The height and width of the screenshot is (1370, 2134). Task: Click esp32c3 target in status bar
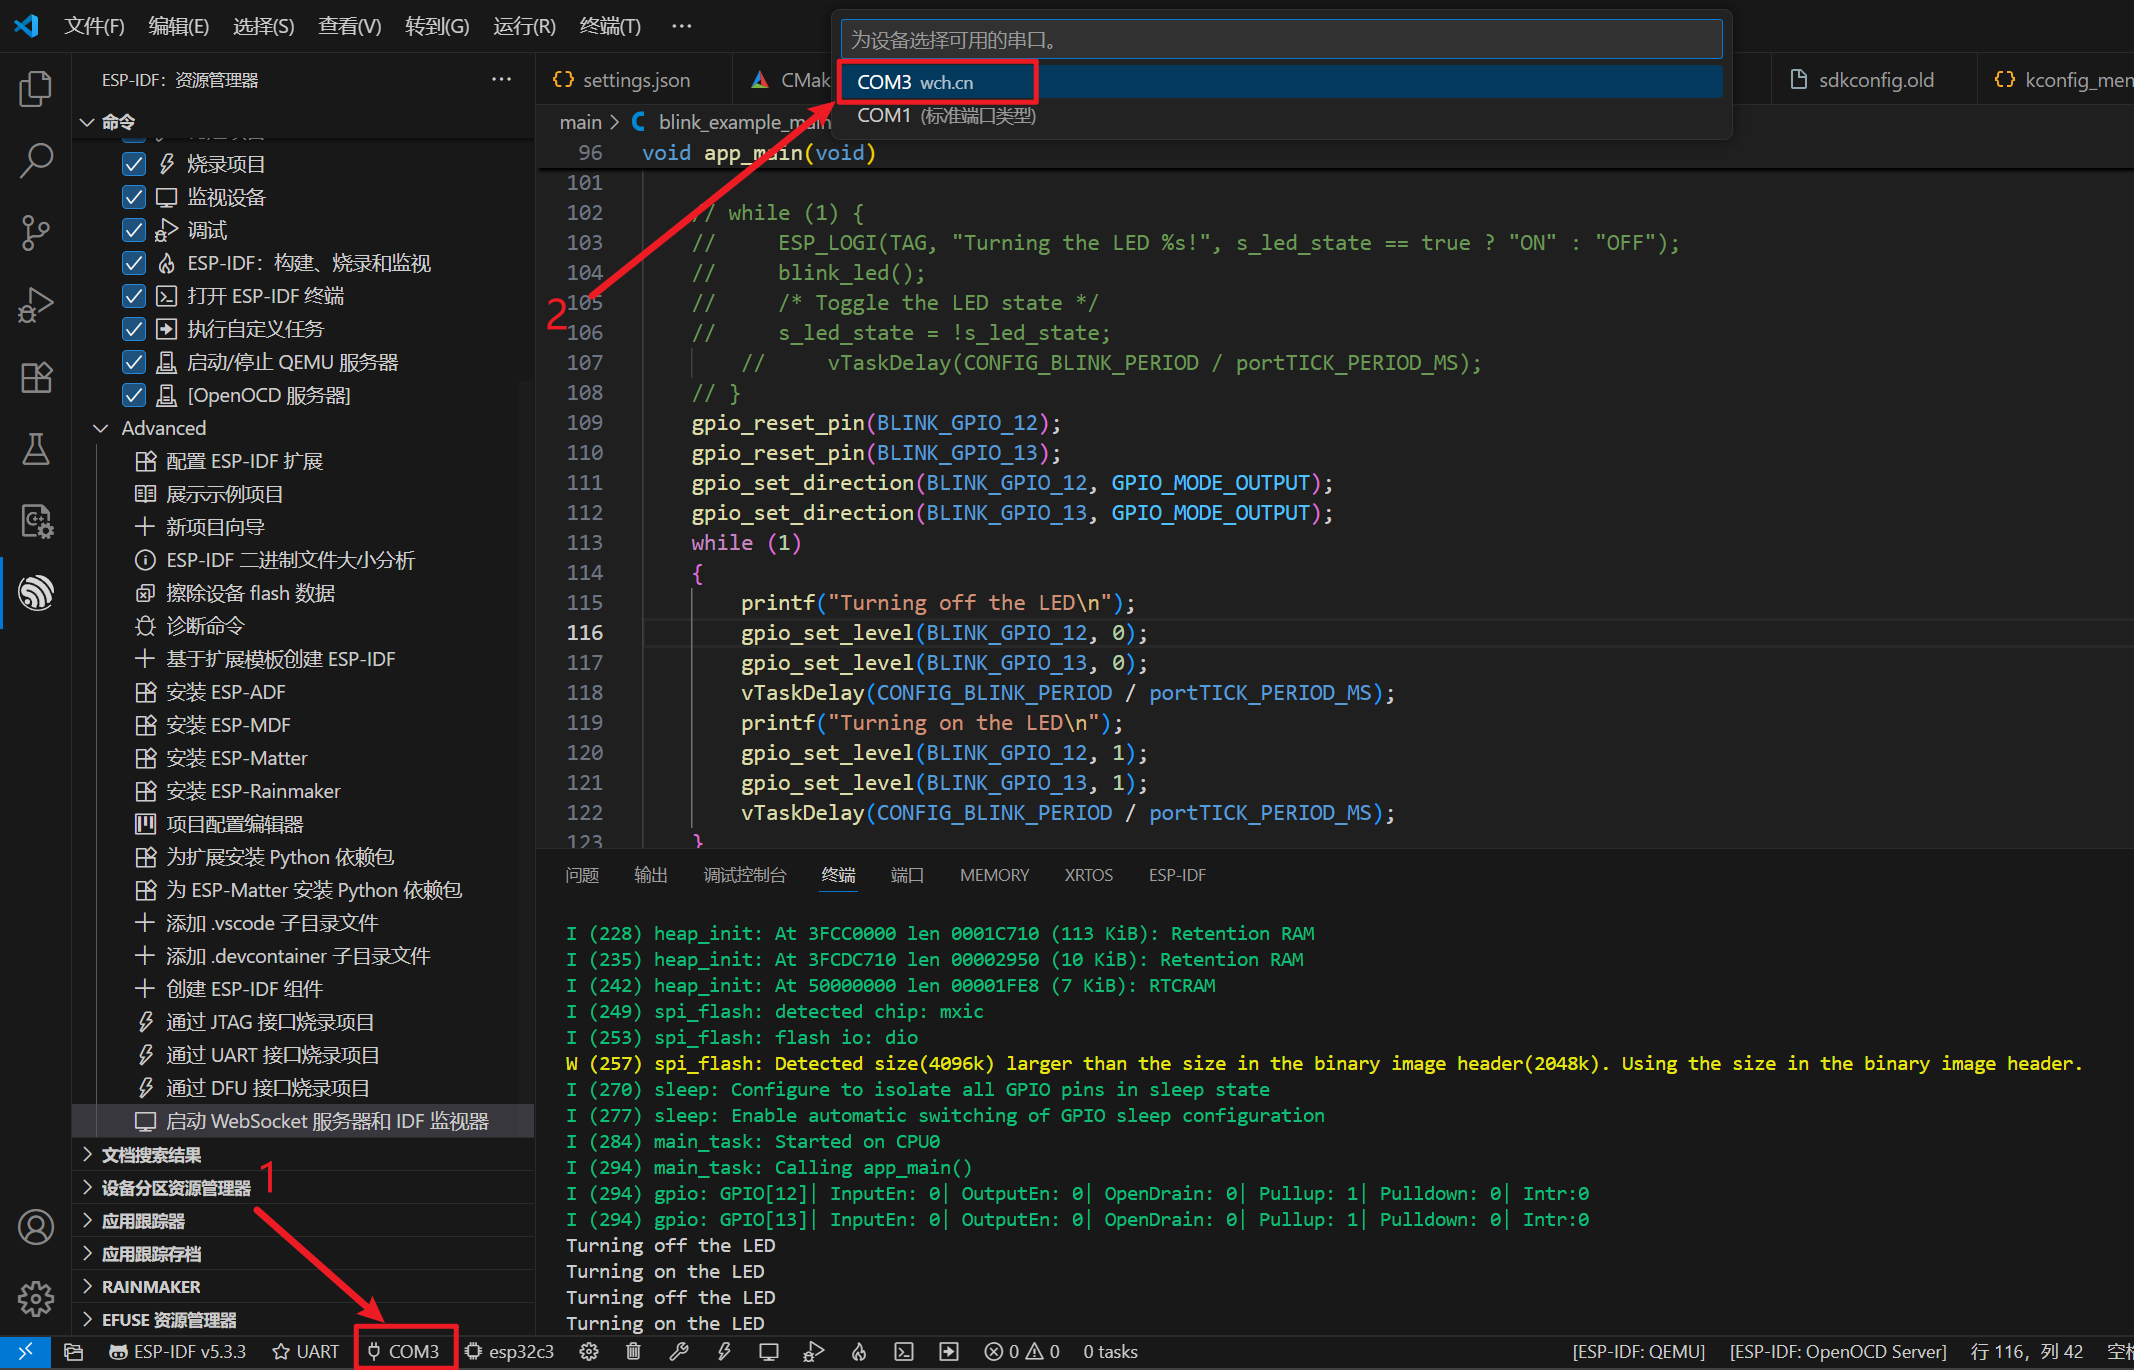510,1351
